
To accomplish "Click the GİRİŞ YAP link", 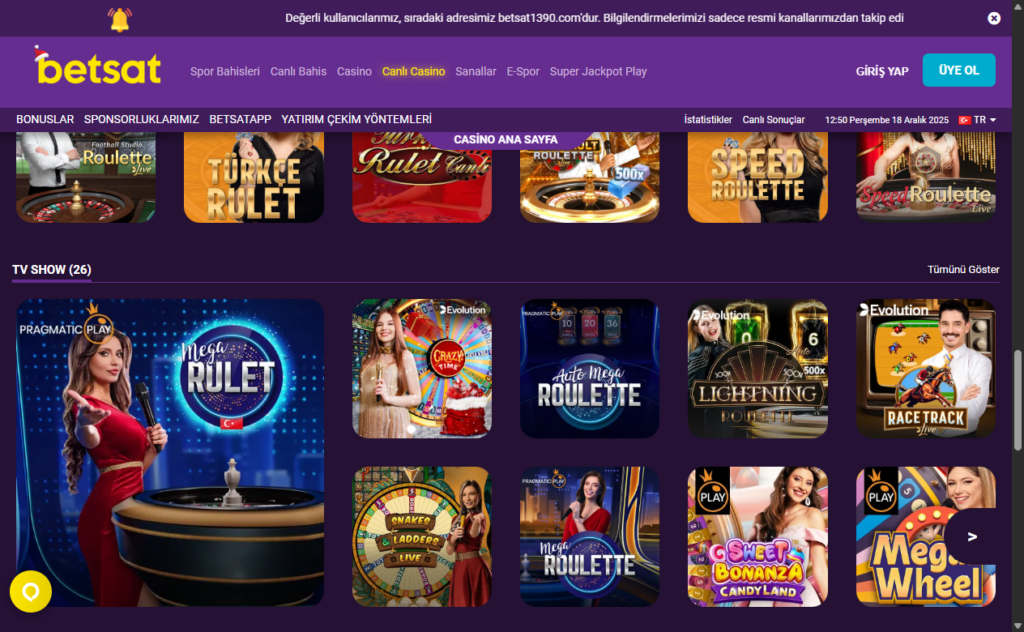I will (882, 71).
